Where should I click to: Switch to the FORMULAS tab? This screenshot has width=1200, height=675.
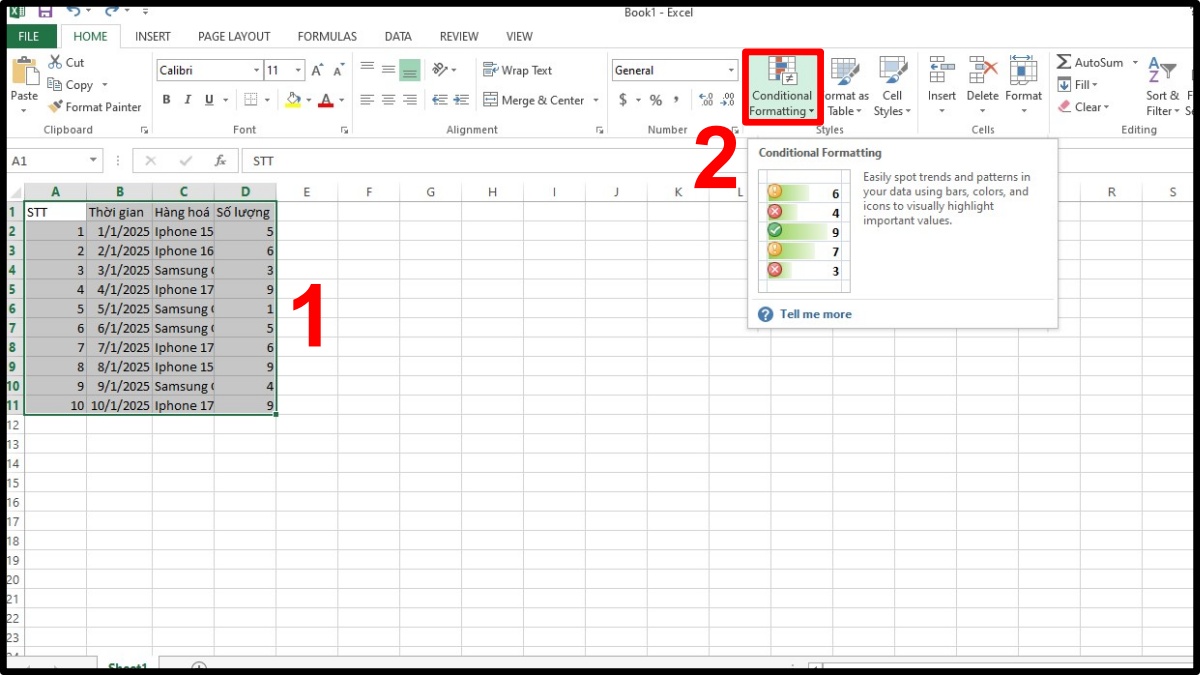coord(327,36)
